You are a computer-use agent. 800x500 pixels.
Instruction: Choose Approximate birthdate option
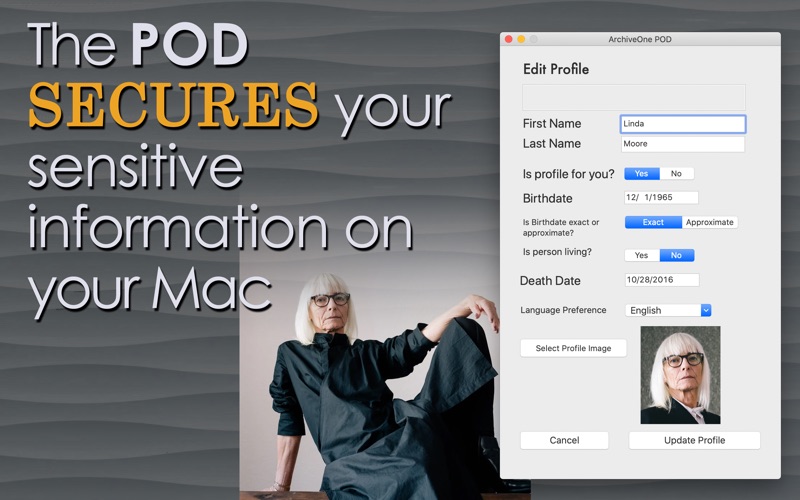pos(710,222)
